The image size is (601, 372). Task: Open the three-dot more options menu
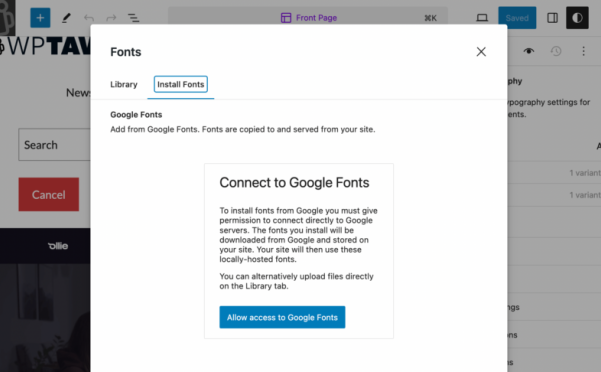[x=583, y=51]
